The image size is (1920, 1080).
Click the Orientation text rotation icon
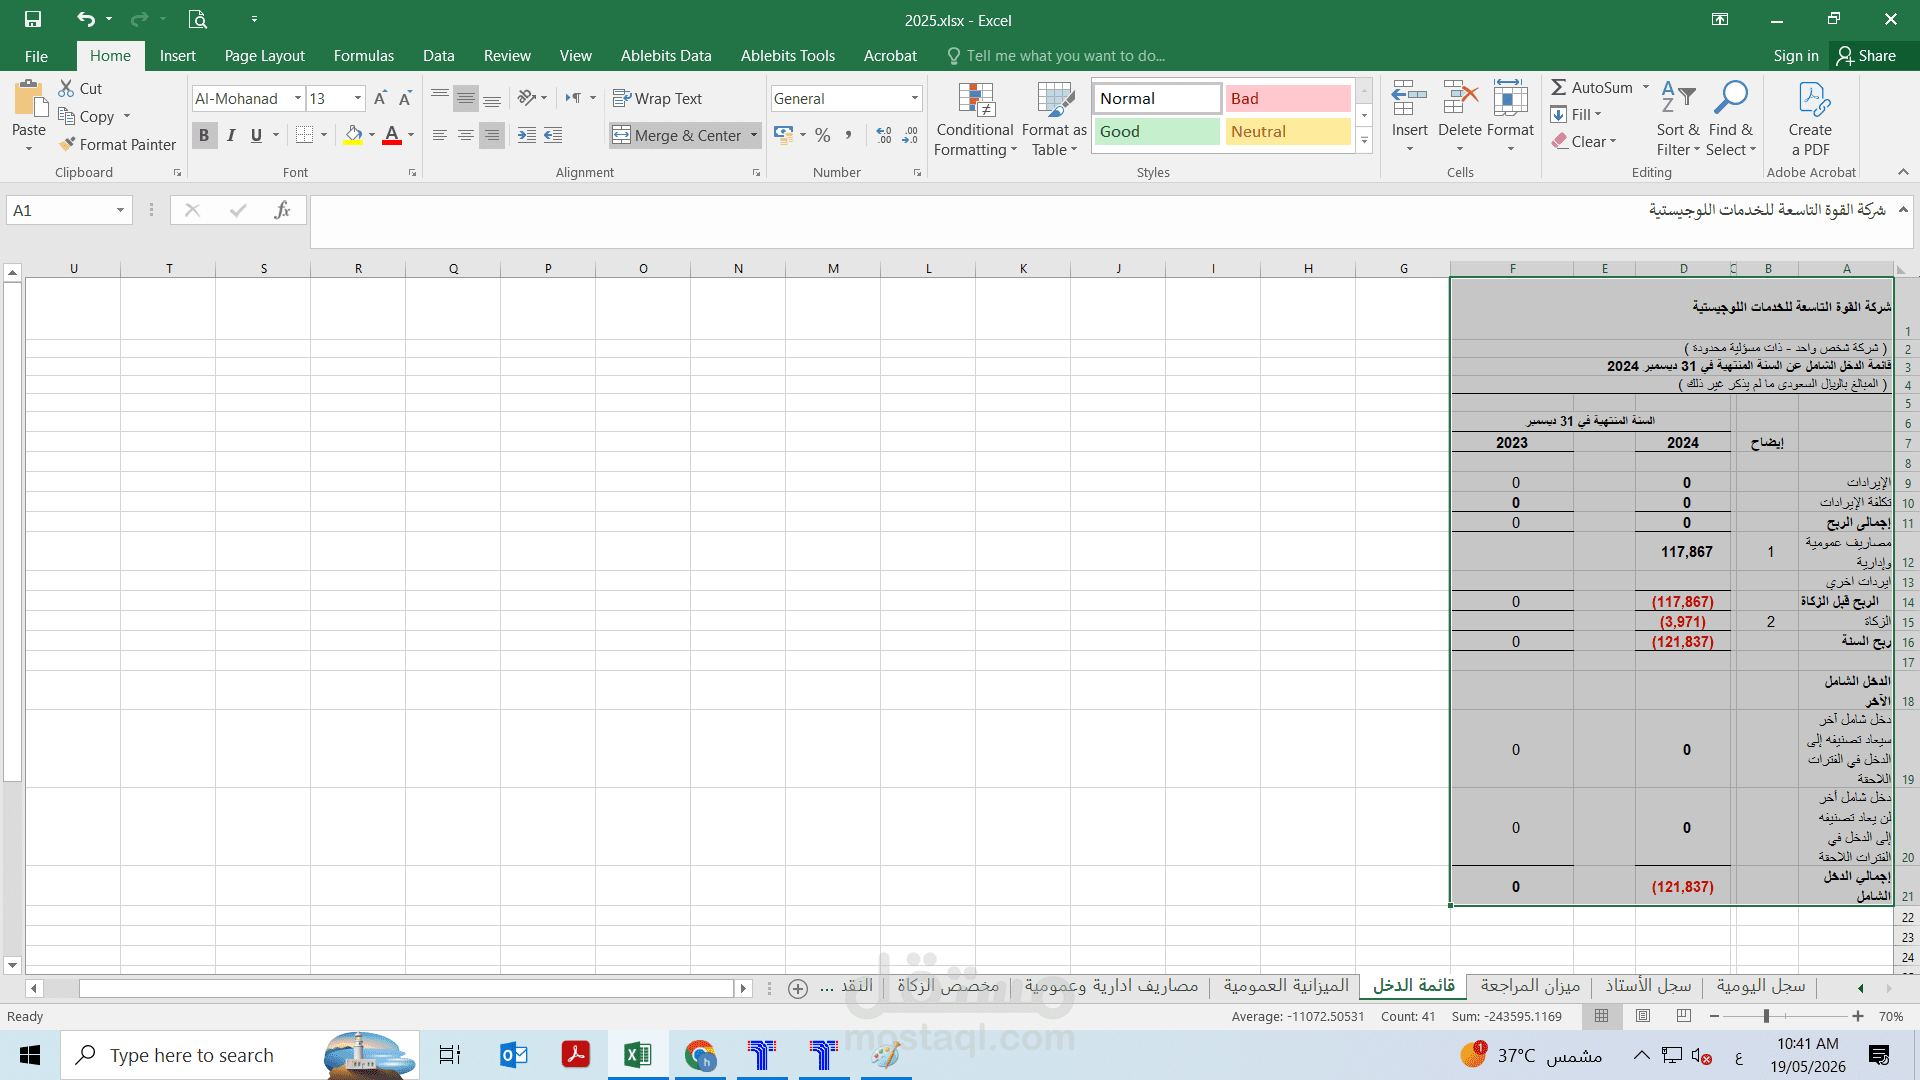coord(527,98)
